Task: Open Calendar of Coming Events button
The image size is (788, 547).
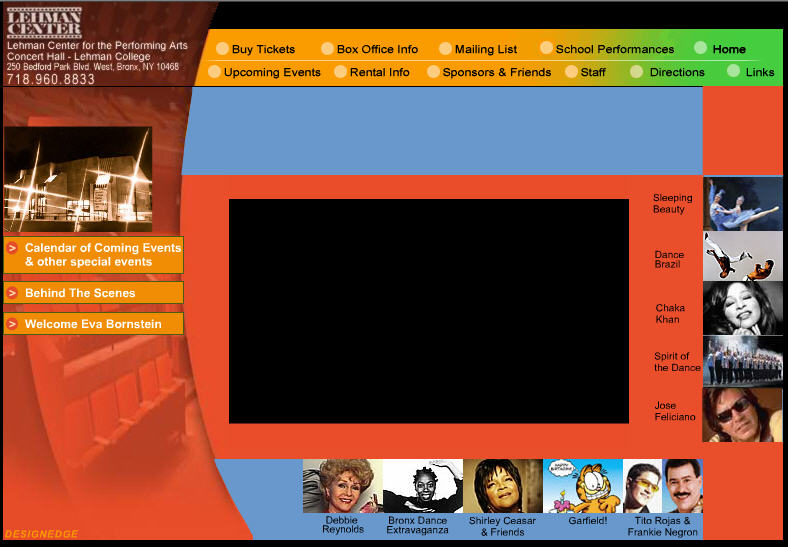Action: click(93, 255)
